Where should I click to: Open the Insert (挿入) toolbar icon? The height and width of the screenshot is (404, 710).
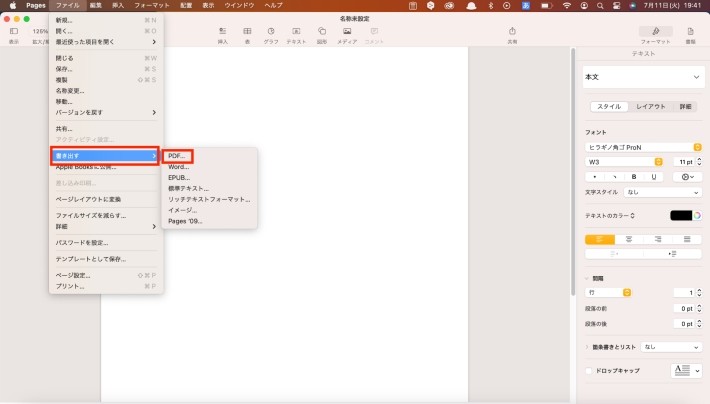click(x=223, y=31)
